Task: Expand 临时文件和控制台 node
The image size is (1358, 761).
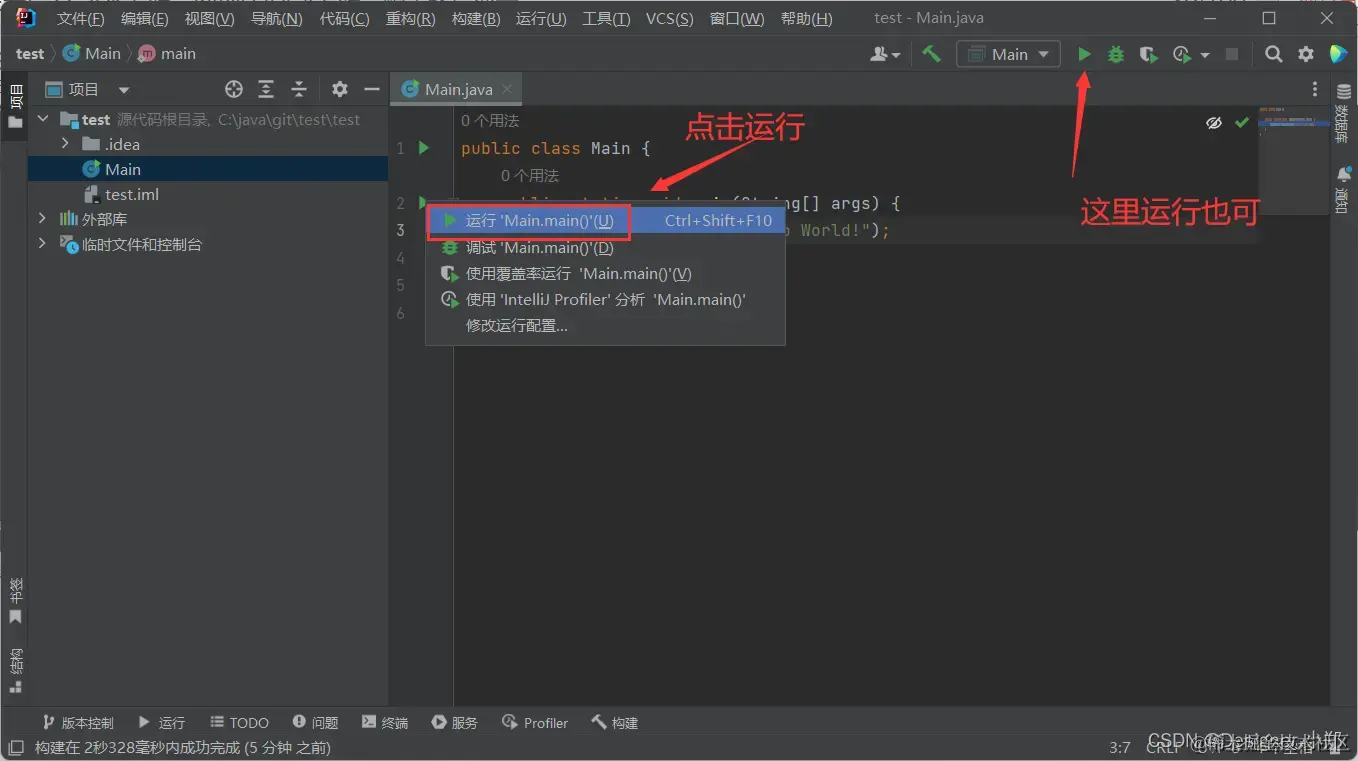Action: point(42,244)
